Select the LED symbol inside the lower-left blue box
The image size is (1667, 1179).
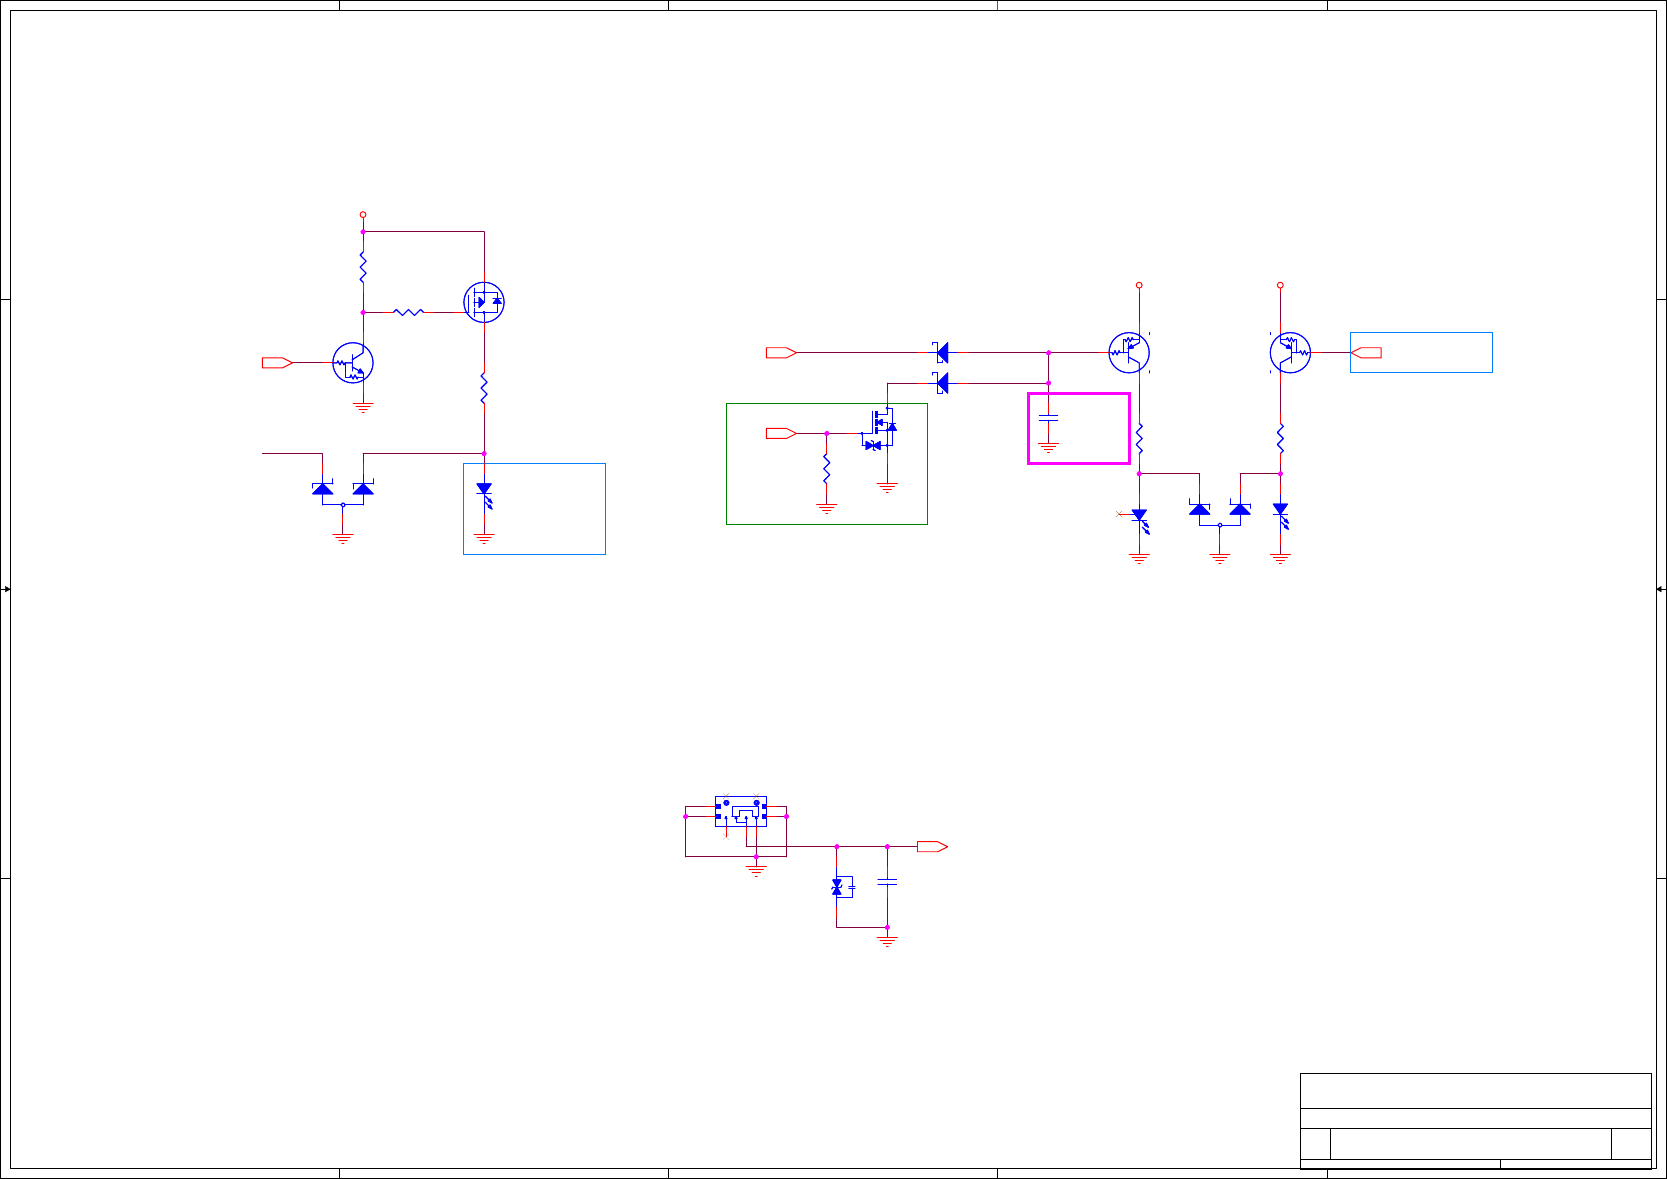[485, 495]
